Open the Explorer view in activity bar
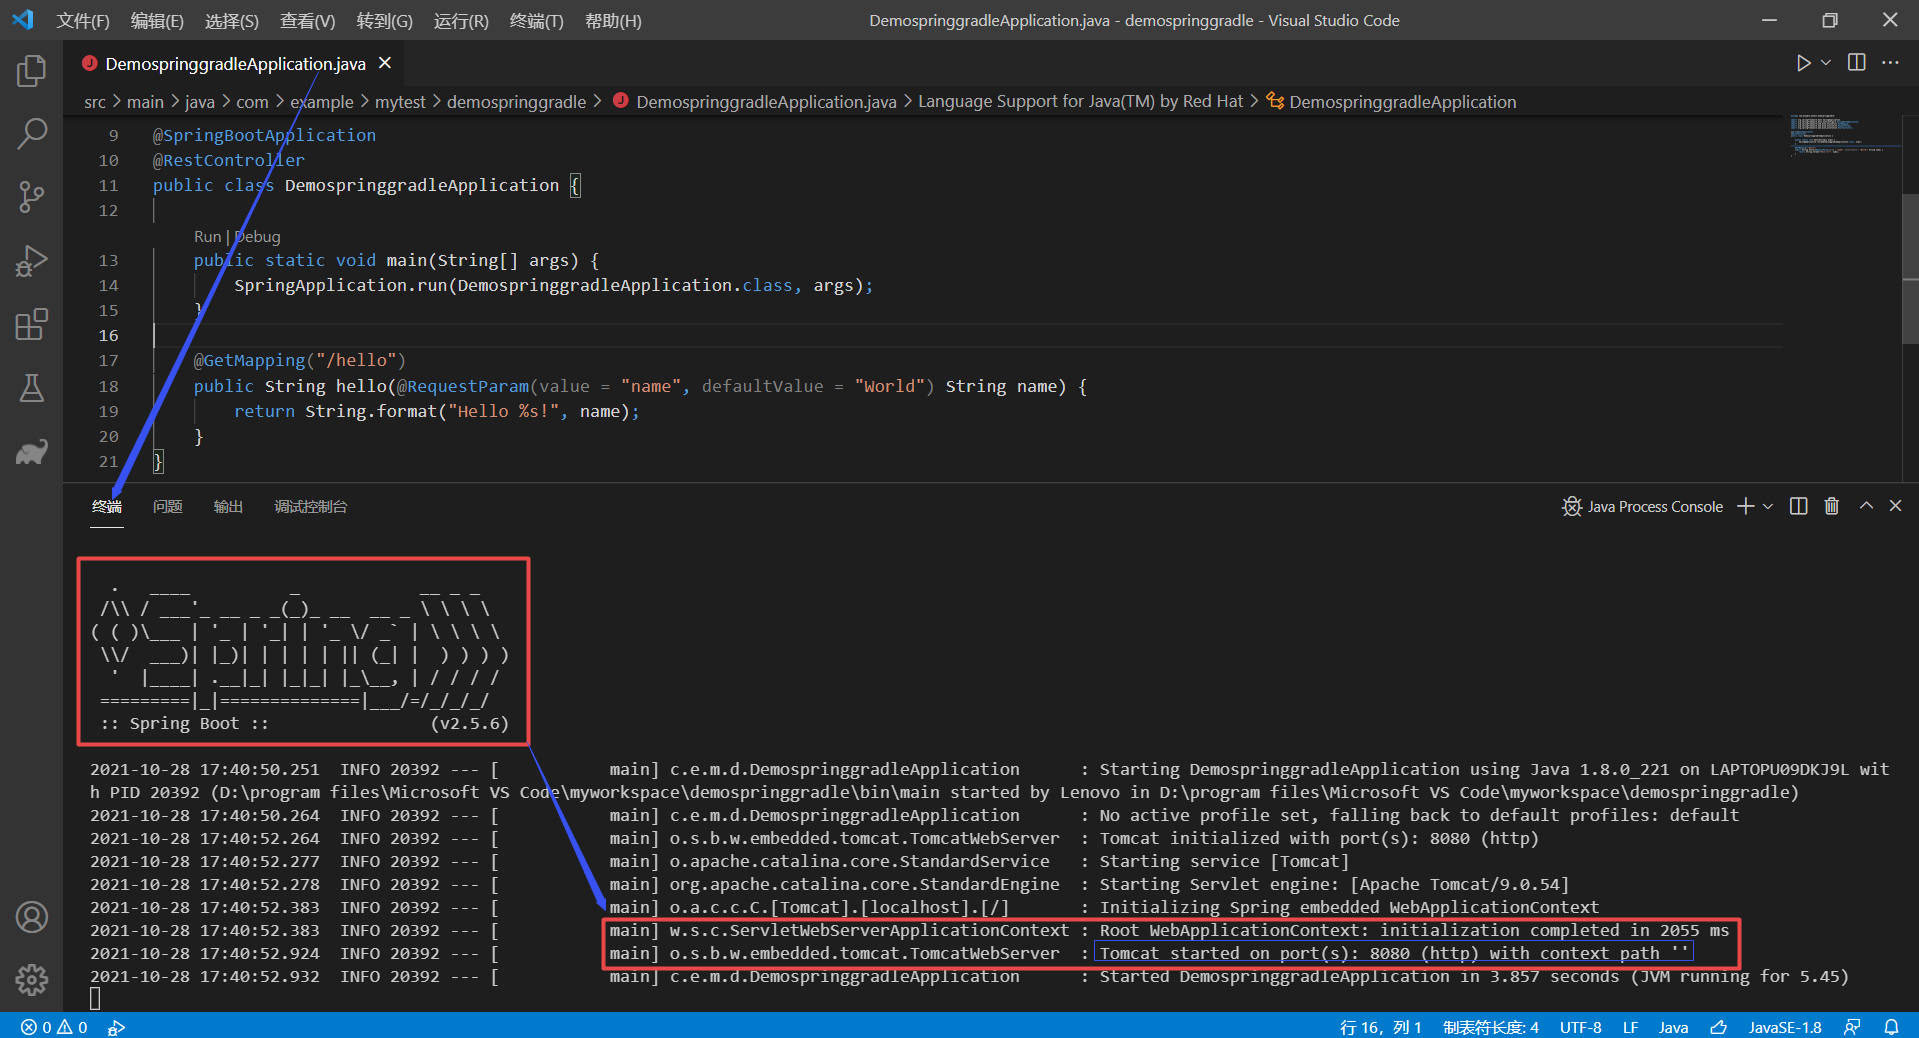 point(31,71)
